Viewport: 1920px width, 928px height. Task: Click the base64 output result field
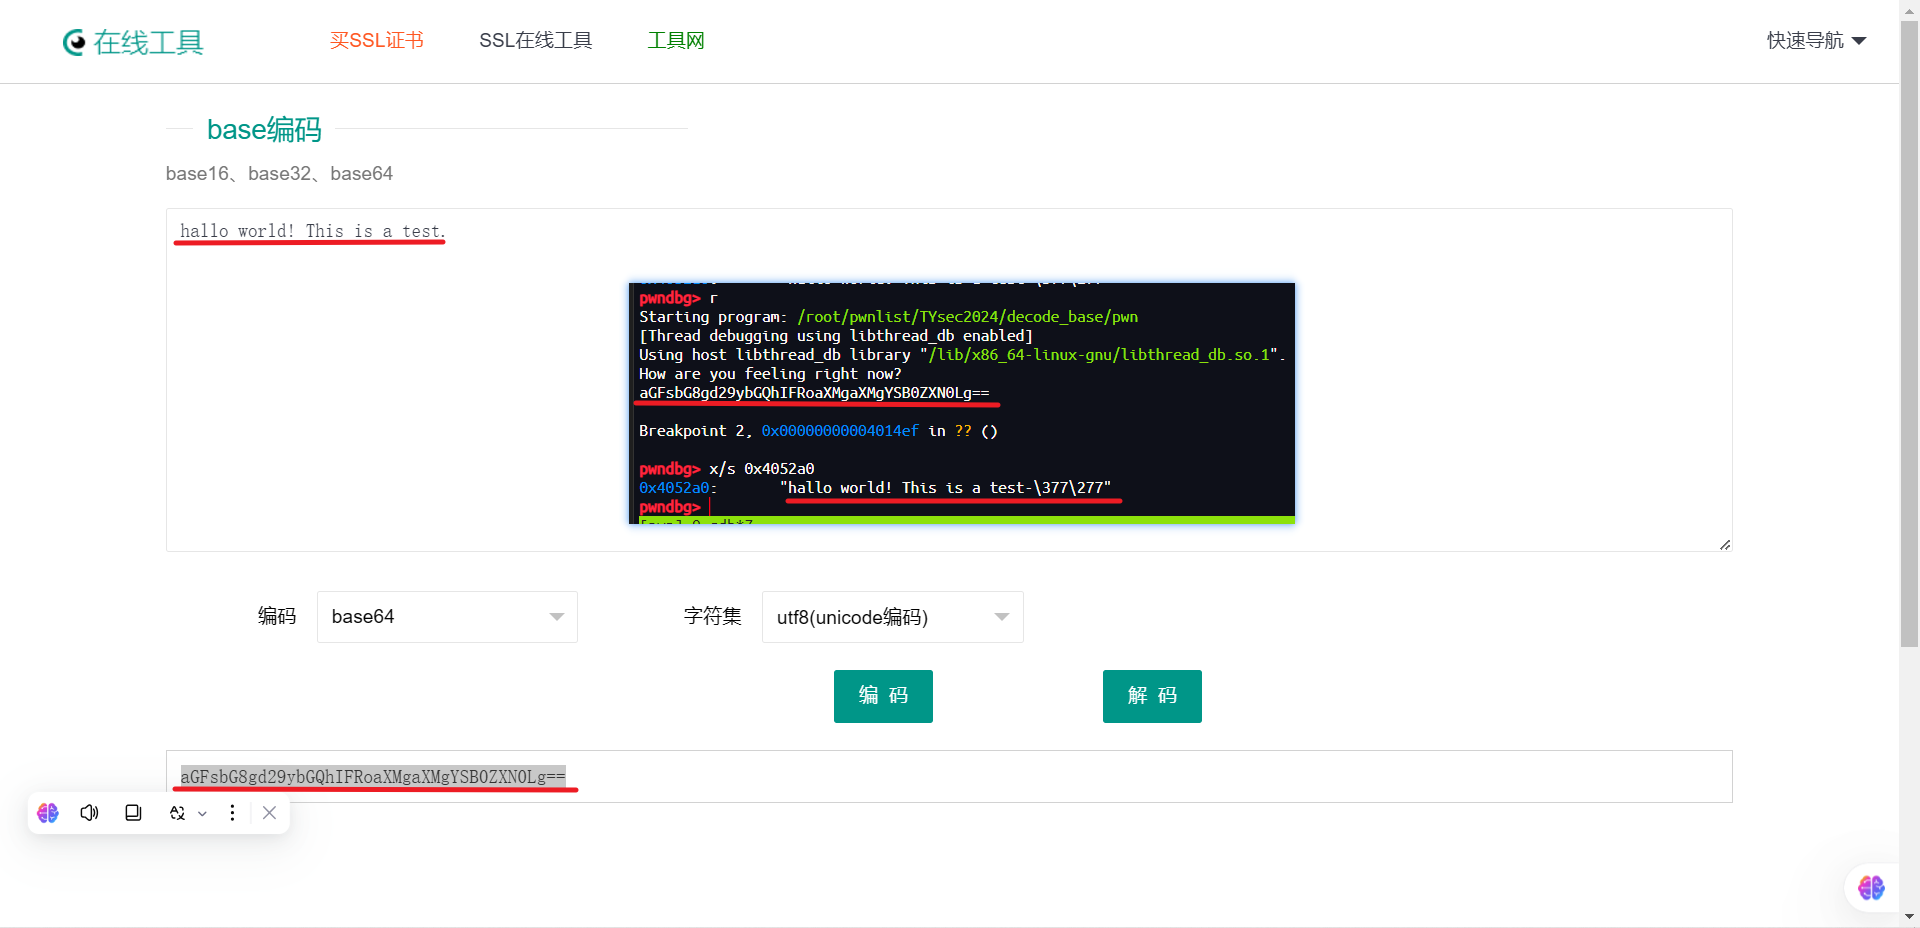click(949, 776)
